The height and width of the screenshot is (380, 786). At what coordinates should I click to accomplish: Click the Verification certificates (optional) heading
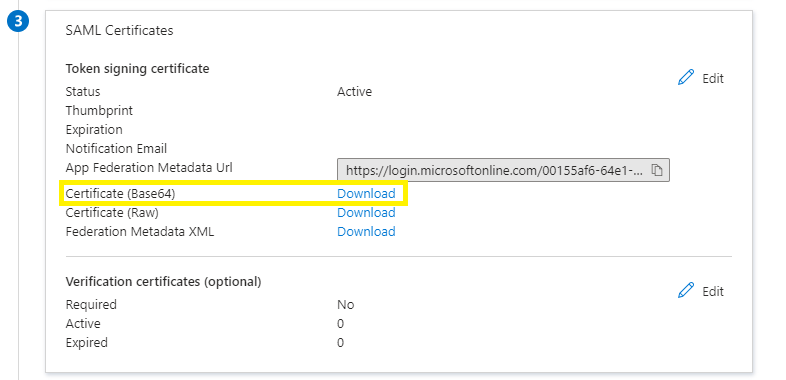[x=163, y=282]
